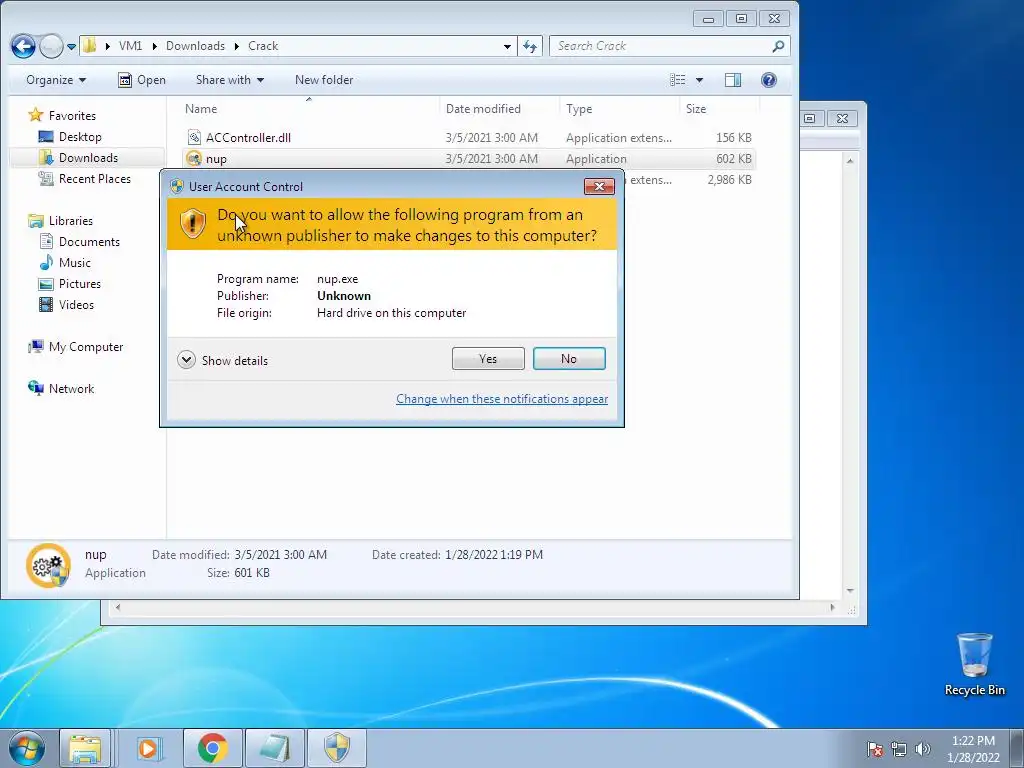Close the User Account Control dialog

pyautogui.click(x=599, y=187)
